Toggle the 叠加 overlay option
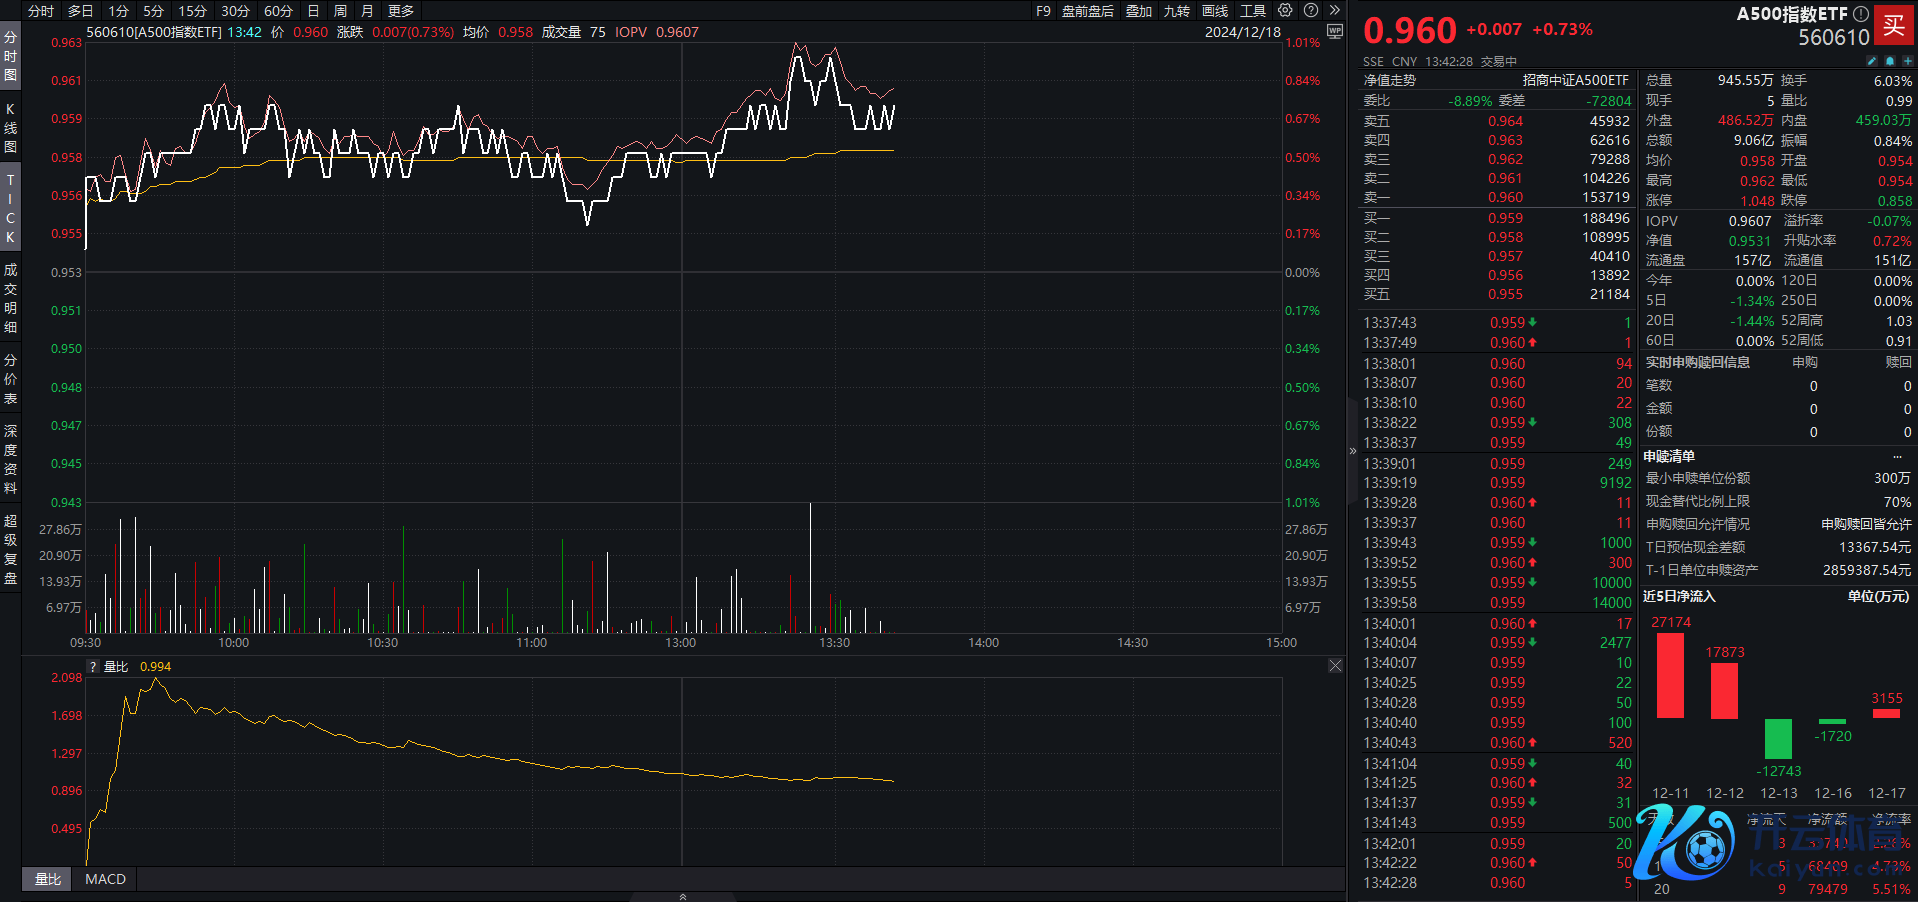The image size is (1918, 902). click(1139, 11)
